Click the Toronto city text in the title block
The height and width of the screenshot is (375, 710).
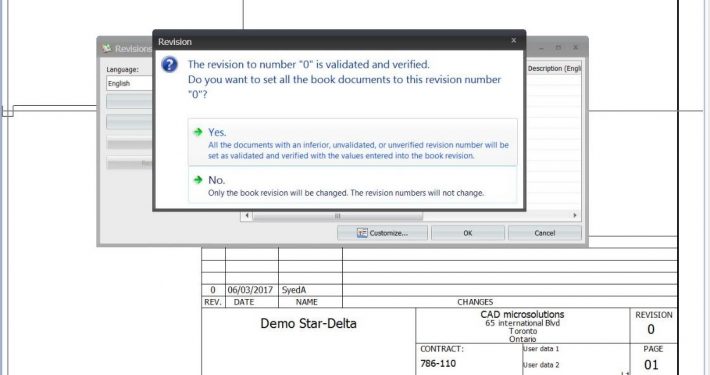click(523, 331)
